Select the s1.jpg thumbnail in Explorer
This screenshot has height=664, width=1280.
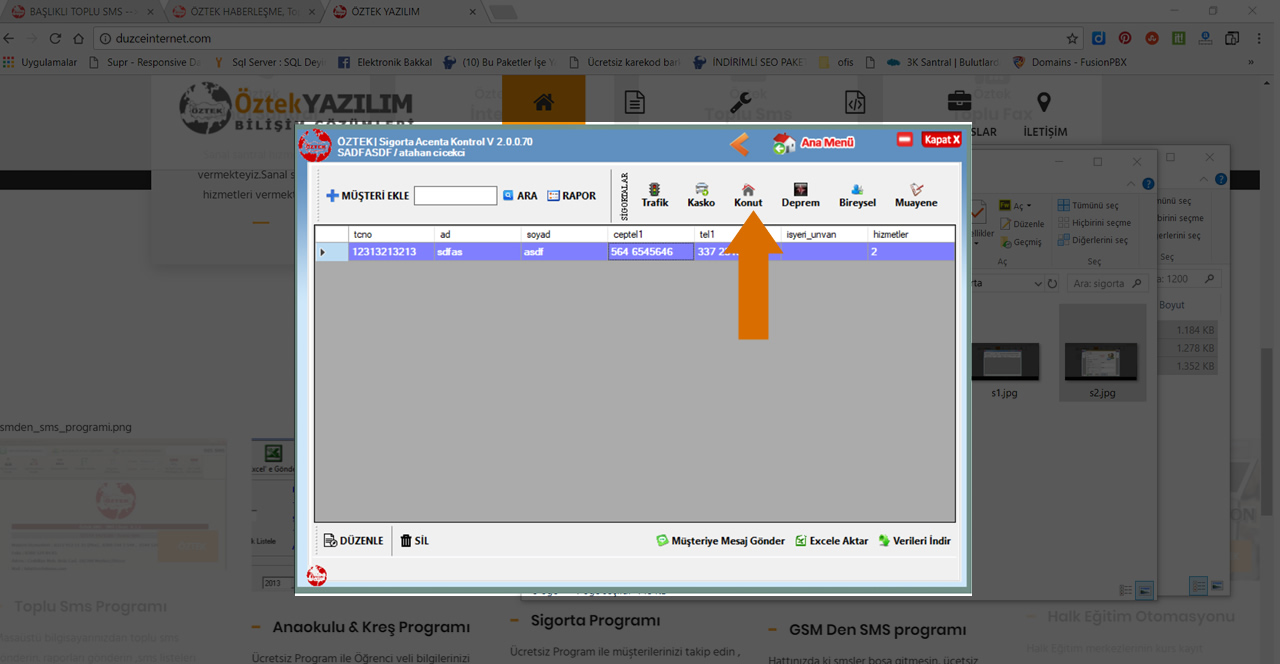pyautogui.click(x=1004, y=364)
